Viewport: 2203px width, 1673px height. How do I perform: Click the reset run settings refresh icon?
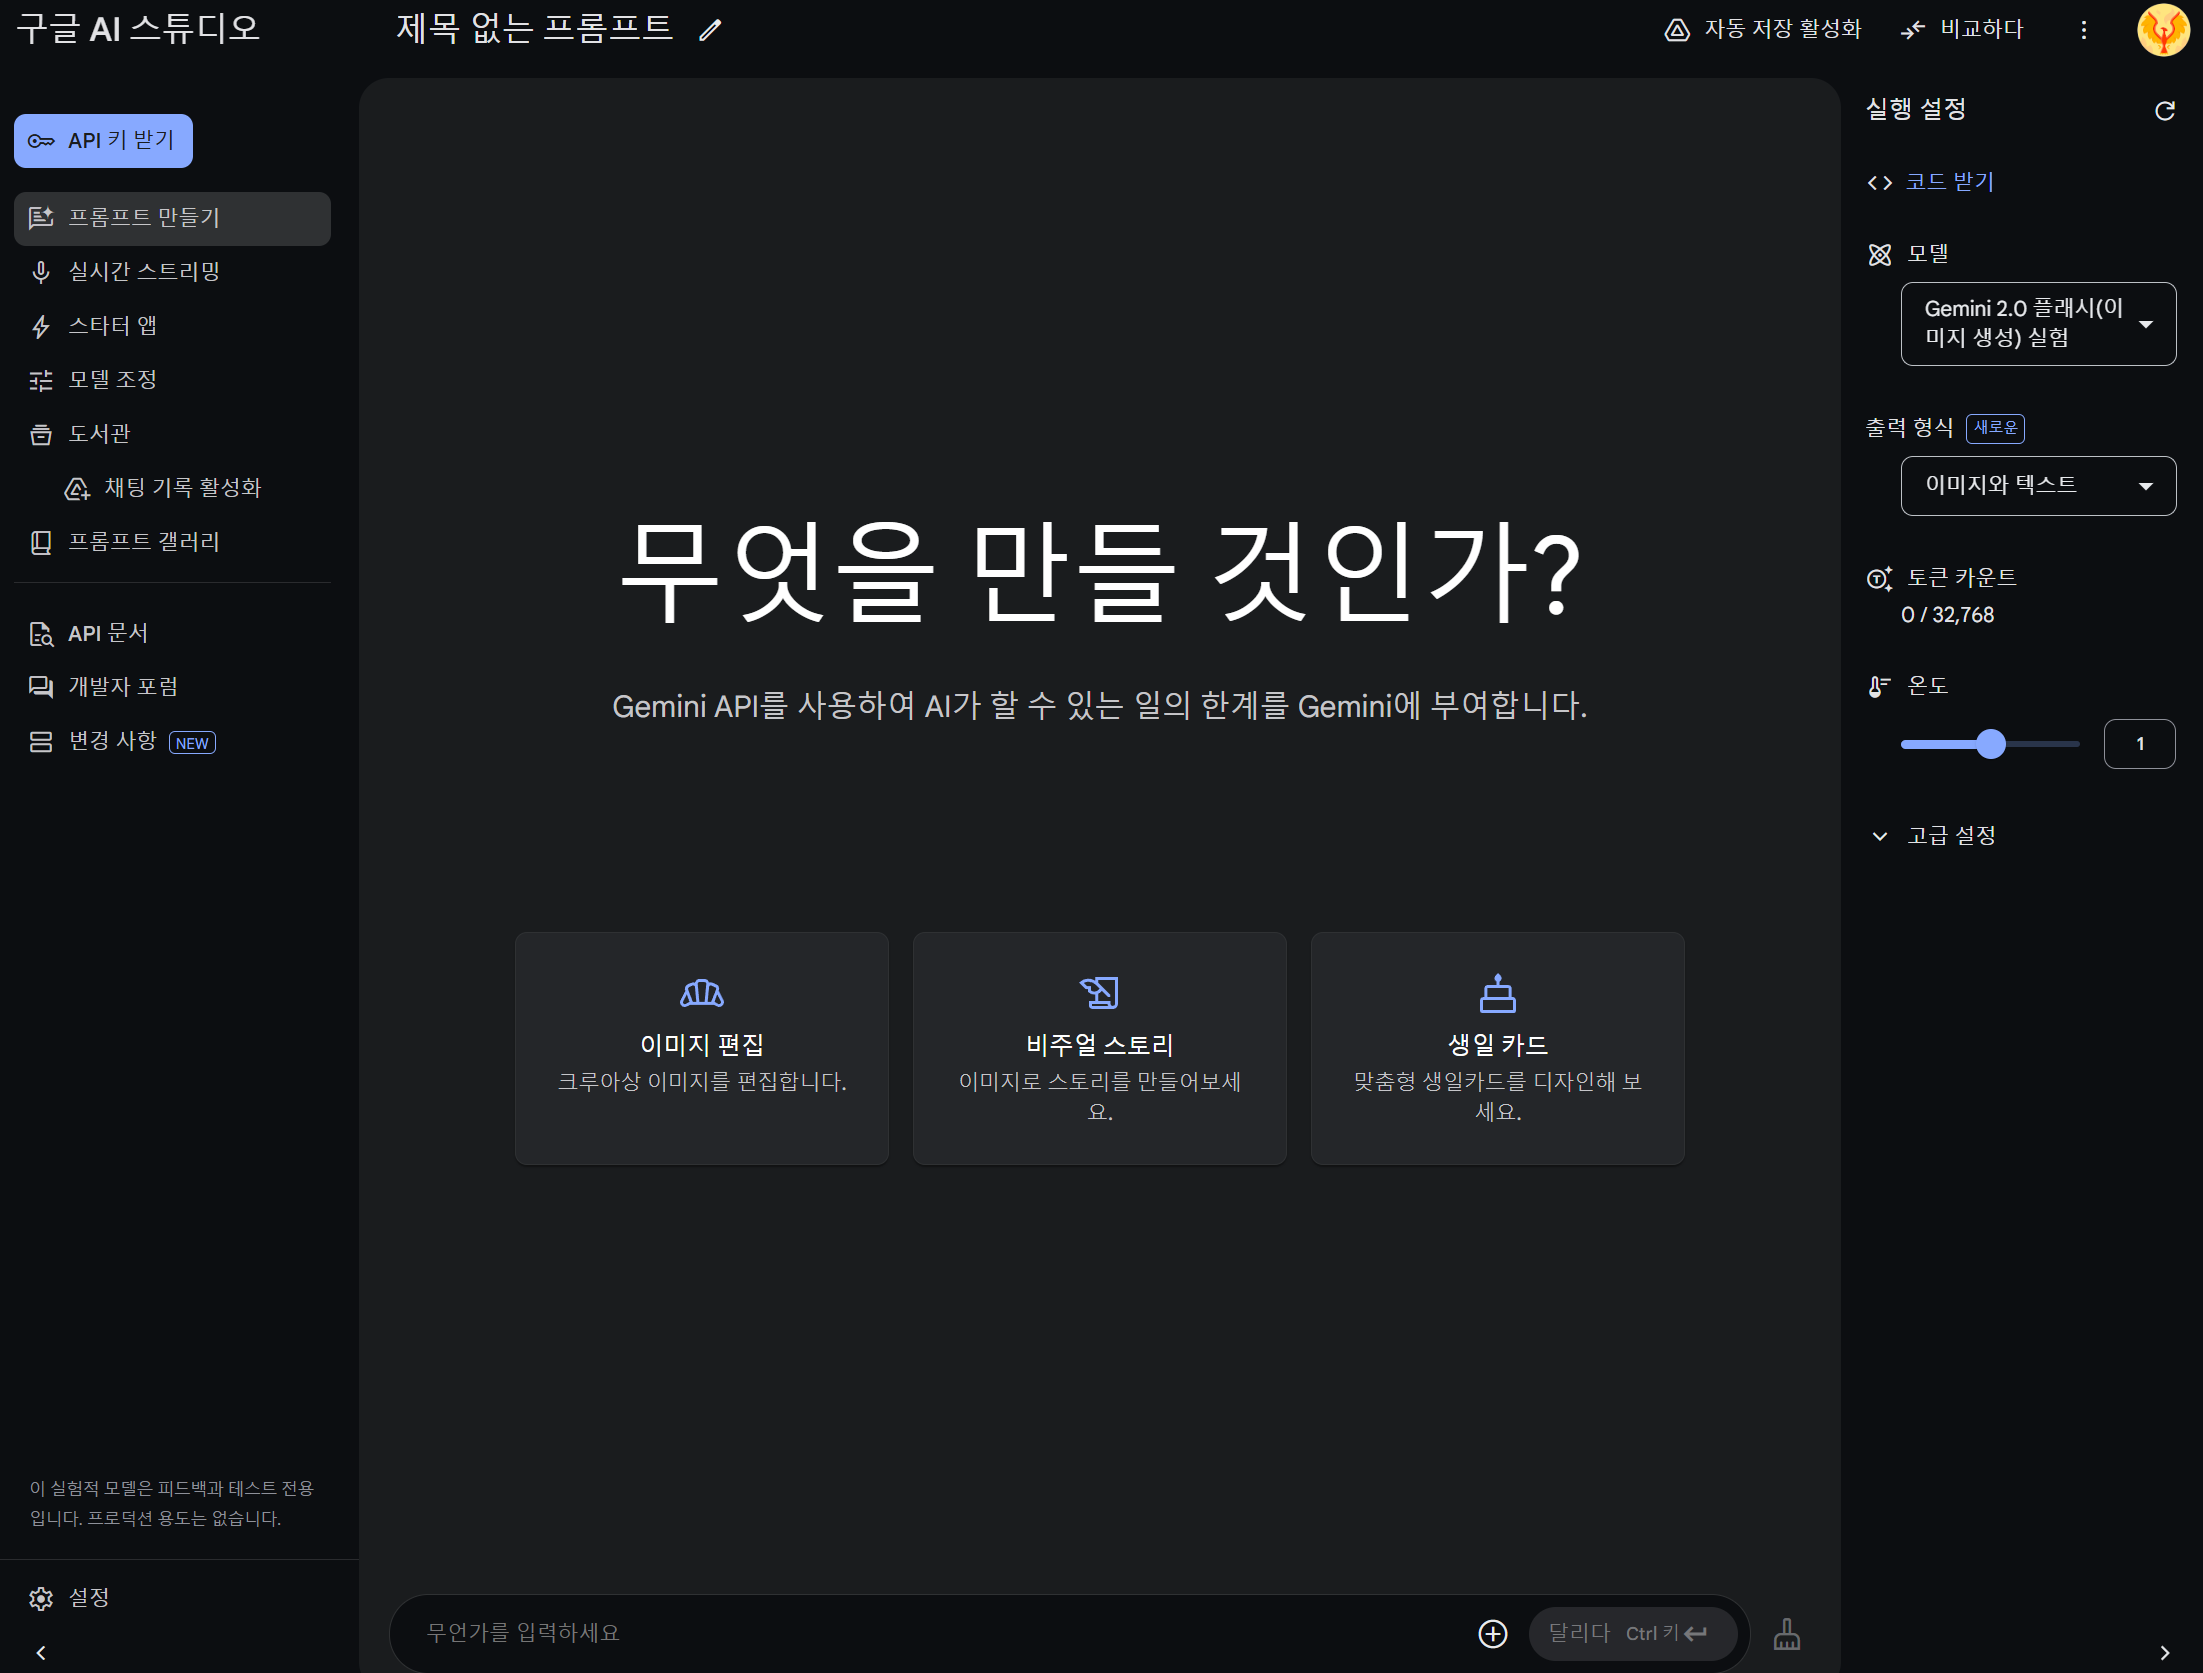[2164, 110]
